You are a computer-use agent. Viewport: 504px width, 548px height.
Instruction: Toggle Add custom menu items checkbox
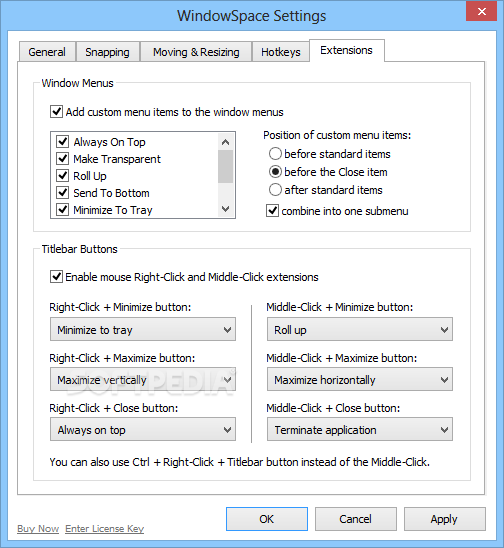(x=56, y=112)
